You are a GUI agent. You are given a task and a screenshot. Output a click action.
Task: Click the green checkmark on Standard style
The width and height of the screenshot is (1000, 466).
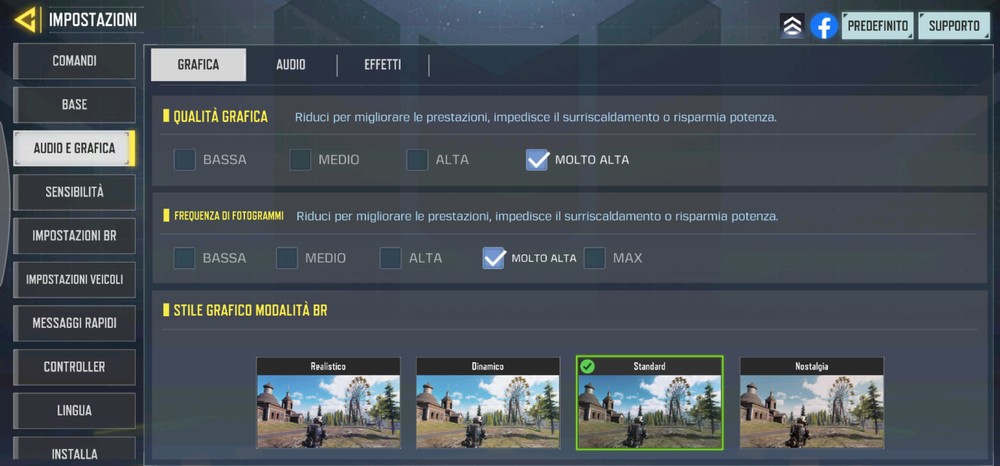click(587, 366)
